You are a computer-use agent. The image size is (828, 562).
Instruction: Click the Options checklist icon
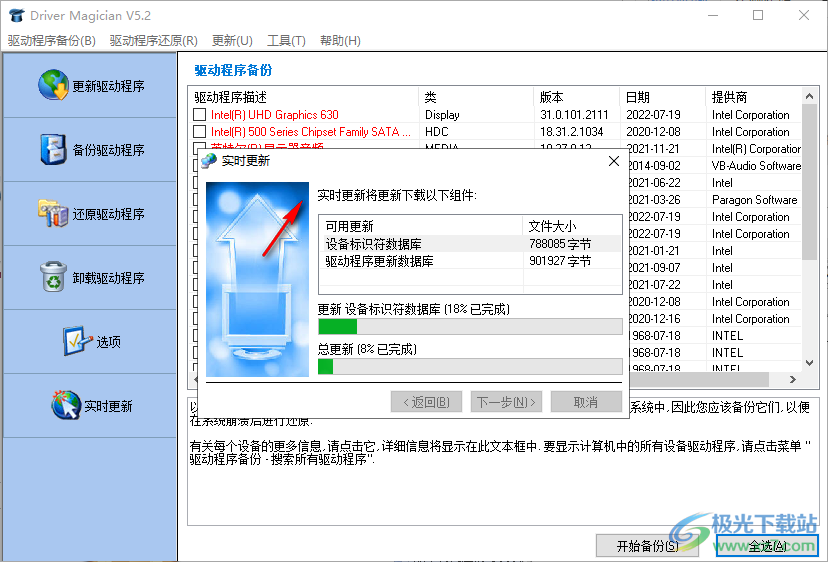[77, 341]
